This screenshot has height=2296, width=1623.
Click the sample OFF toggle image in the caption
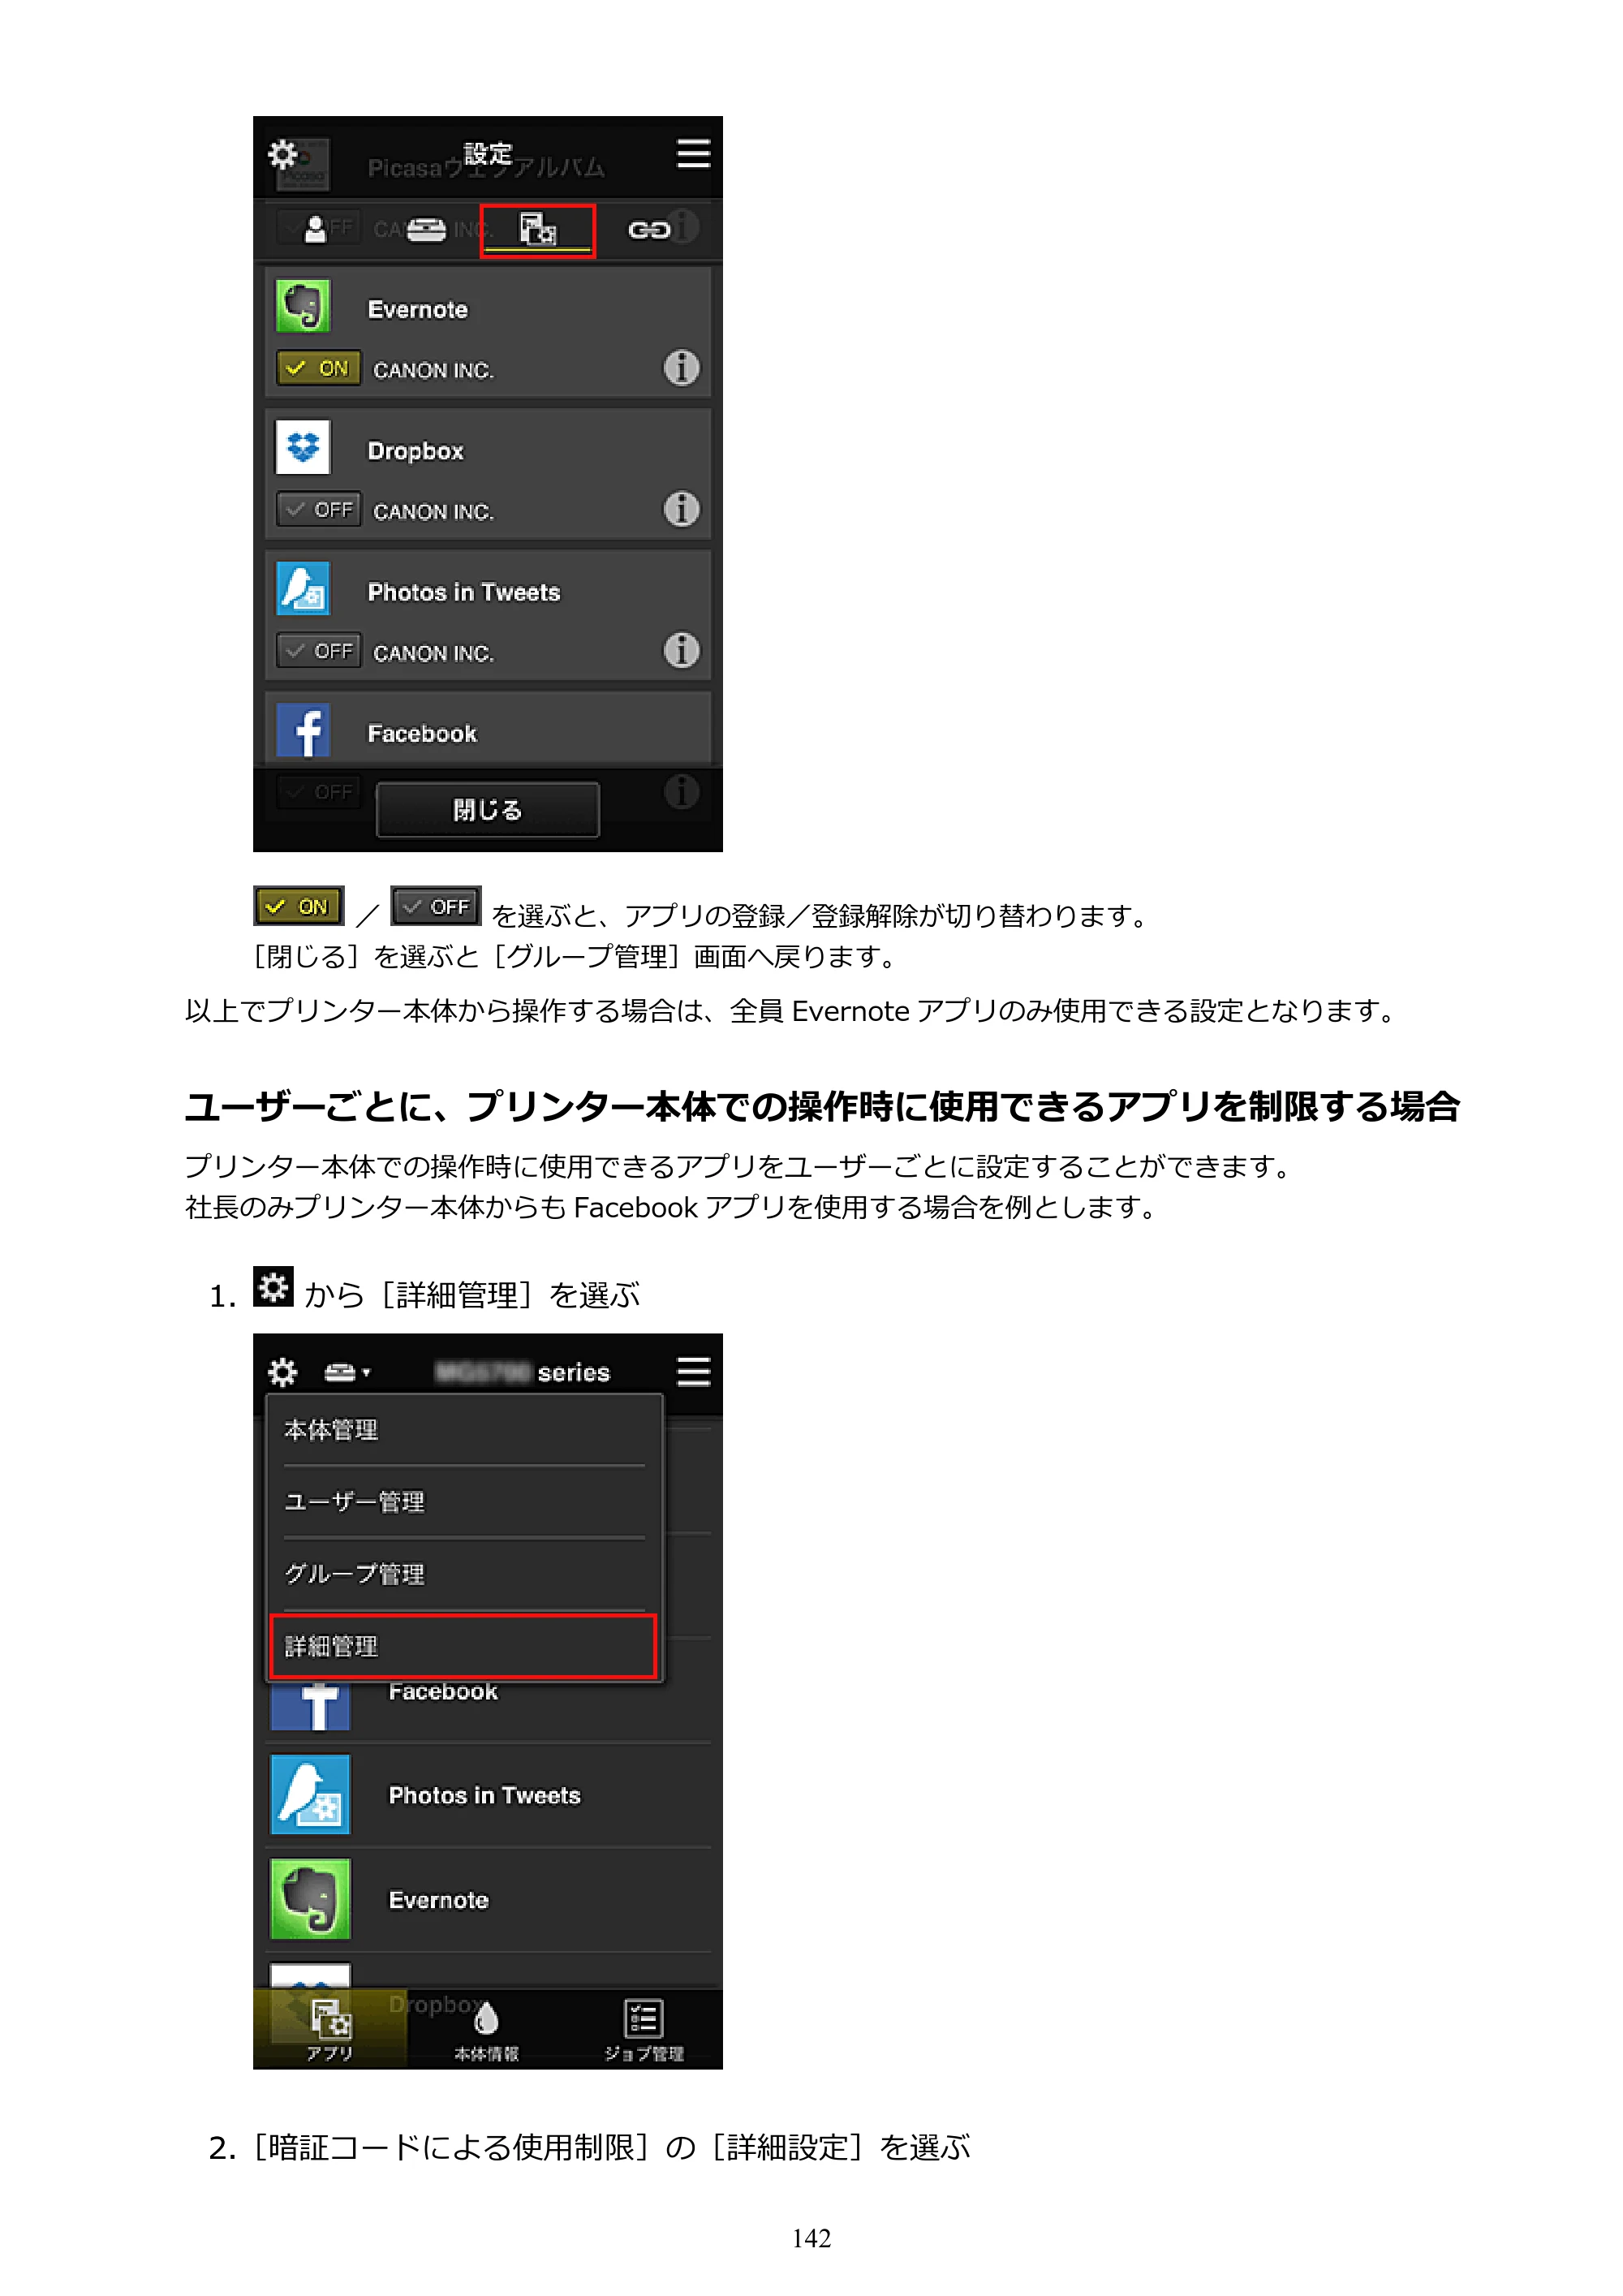click(436, 906)
